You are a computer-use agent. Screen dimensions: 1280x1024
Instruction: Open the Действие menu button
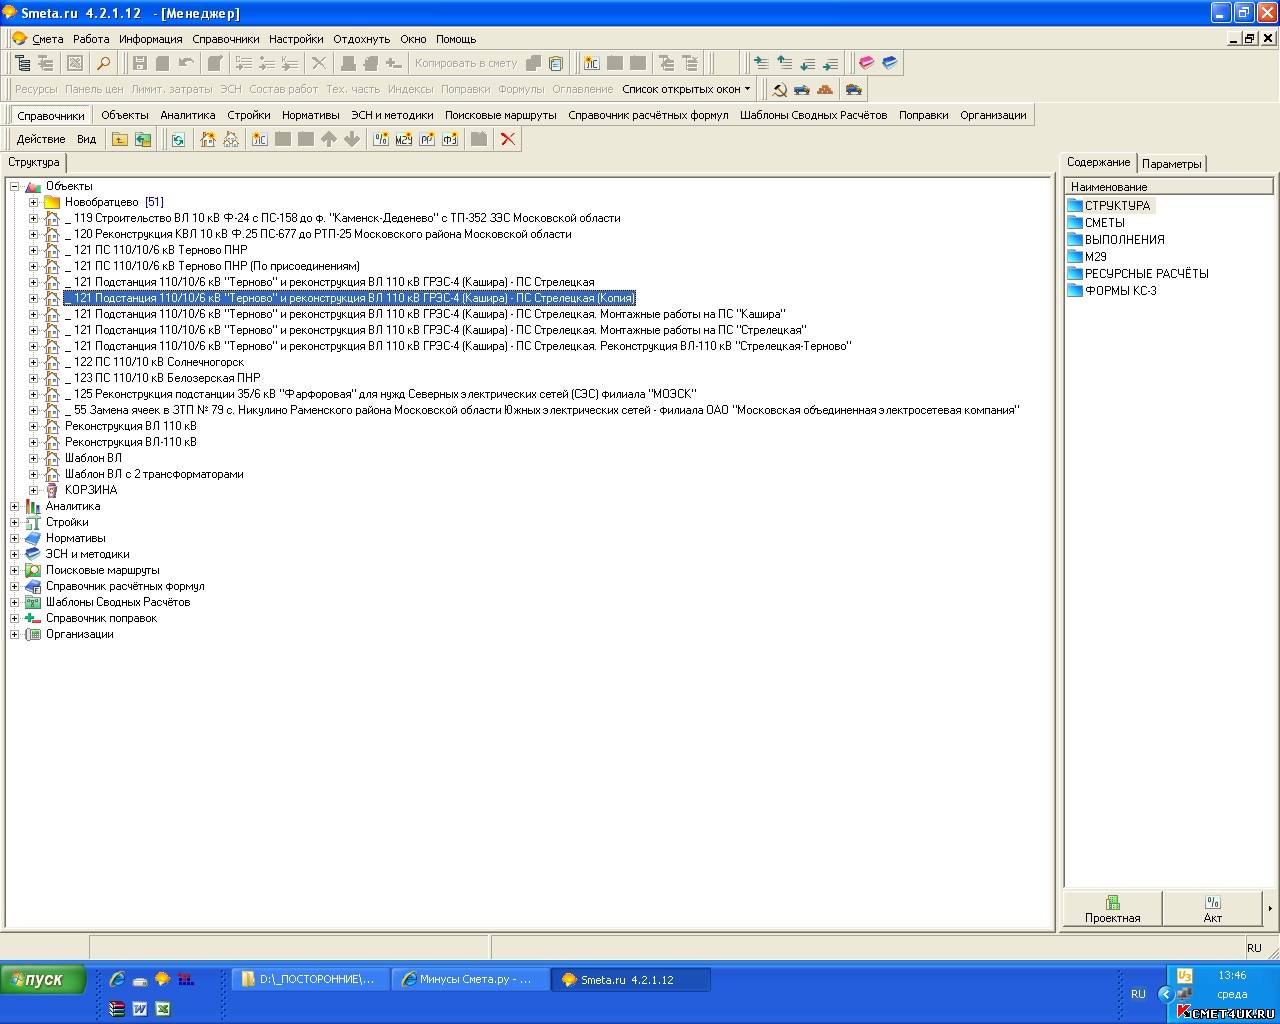pos(41,139)
